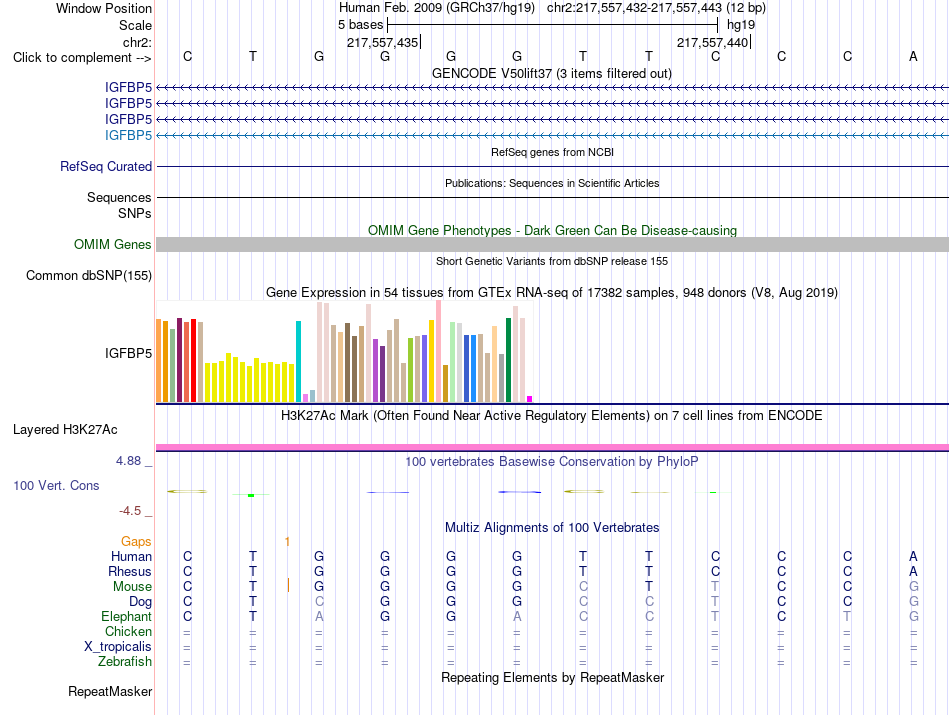Click the 'chr2:' ruler label
Viewport: 950px width, 715px height.
137,42
